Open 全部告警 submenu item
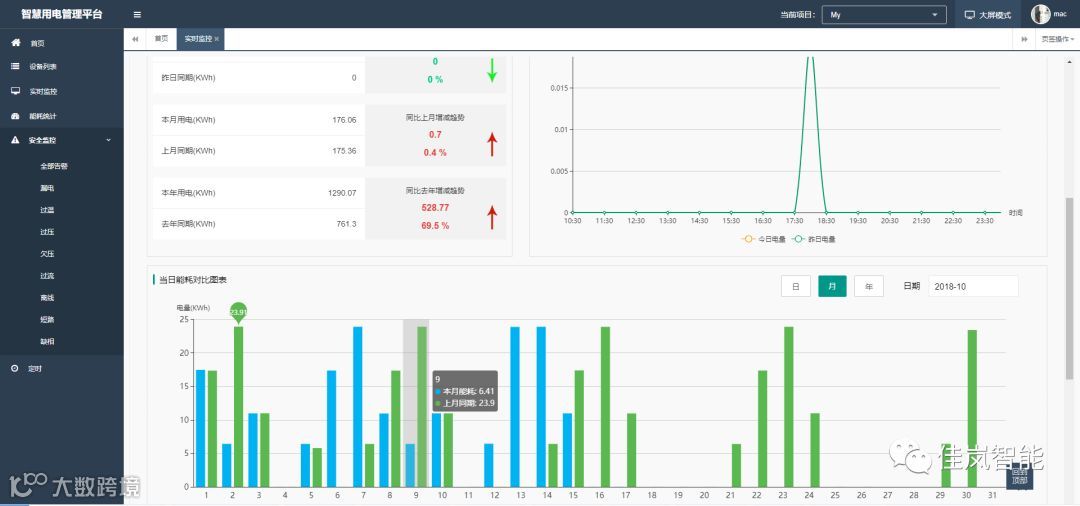Image resolution: width=1080 pixels, height=506 pixels. [x=54, y=166]
